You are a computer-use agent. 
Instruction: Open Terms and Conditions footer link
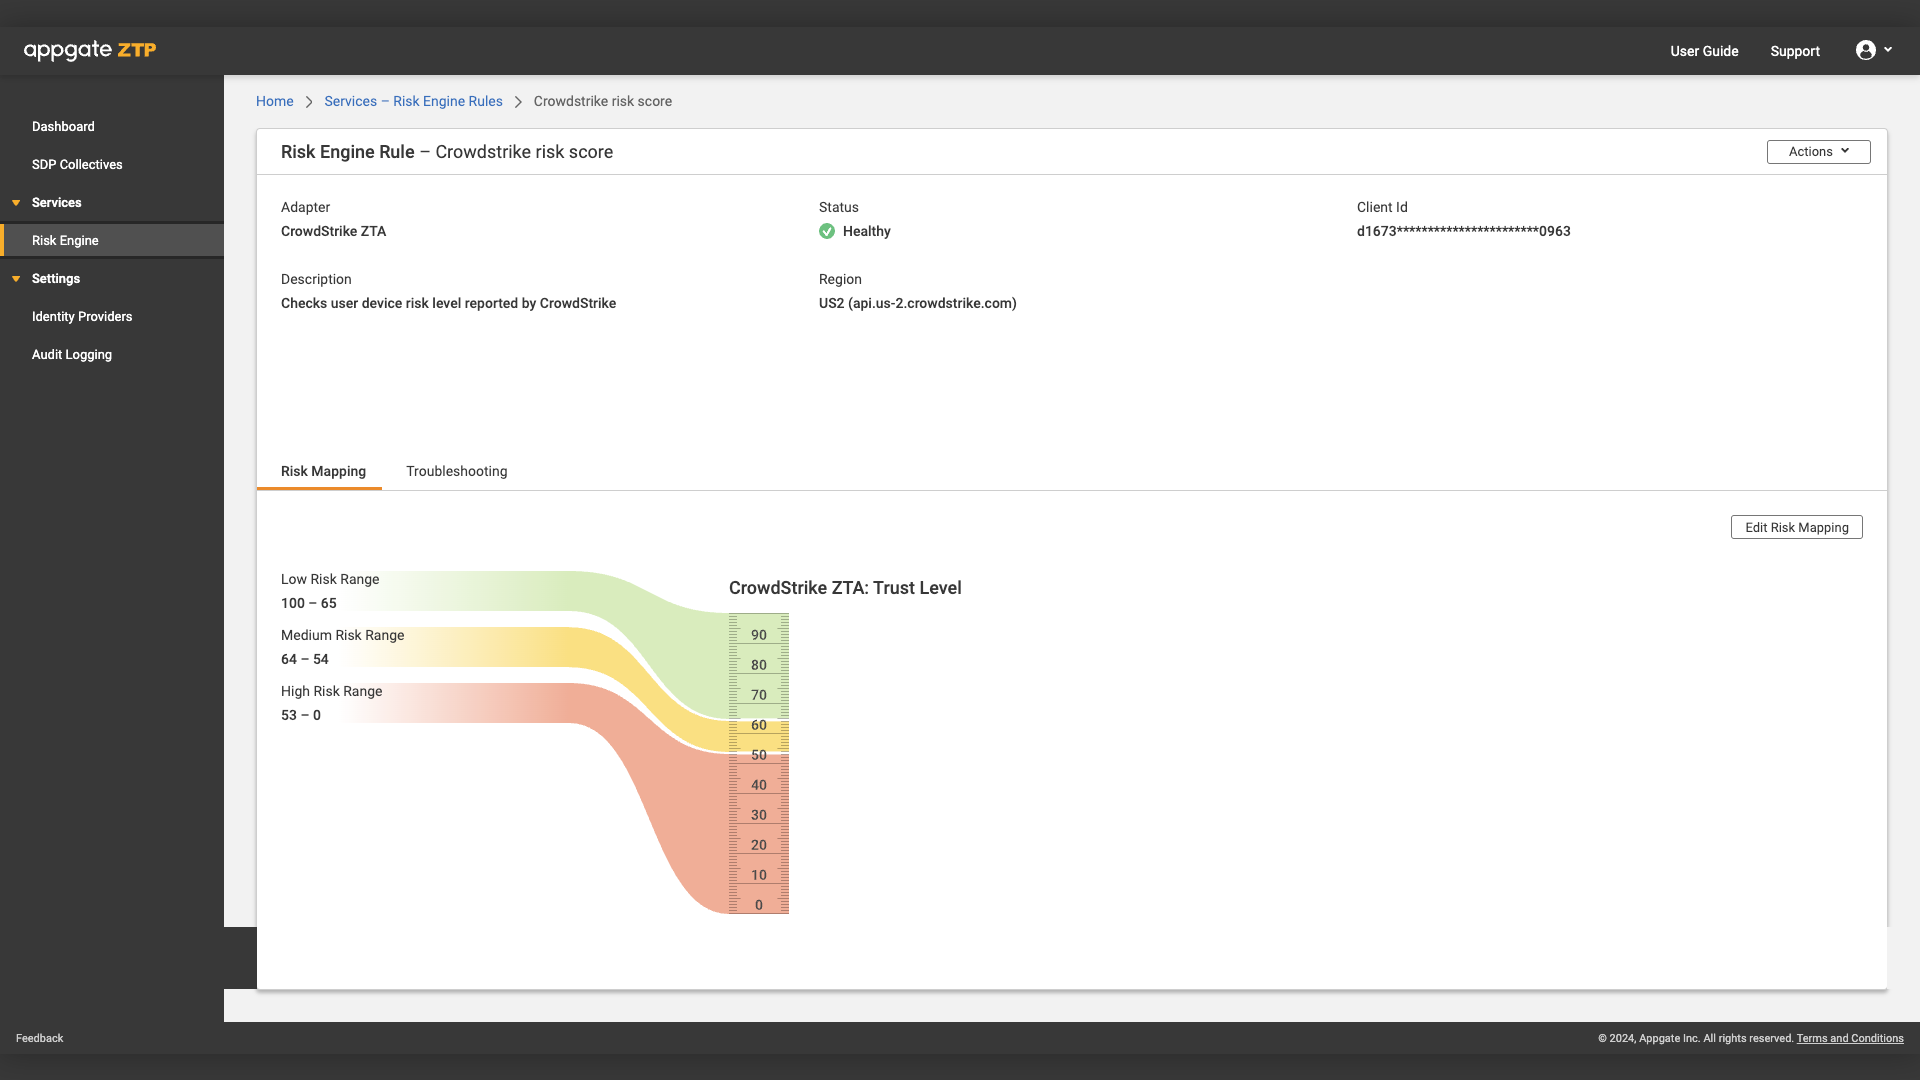pos(1849,1038)
